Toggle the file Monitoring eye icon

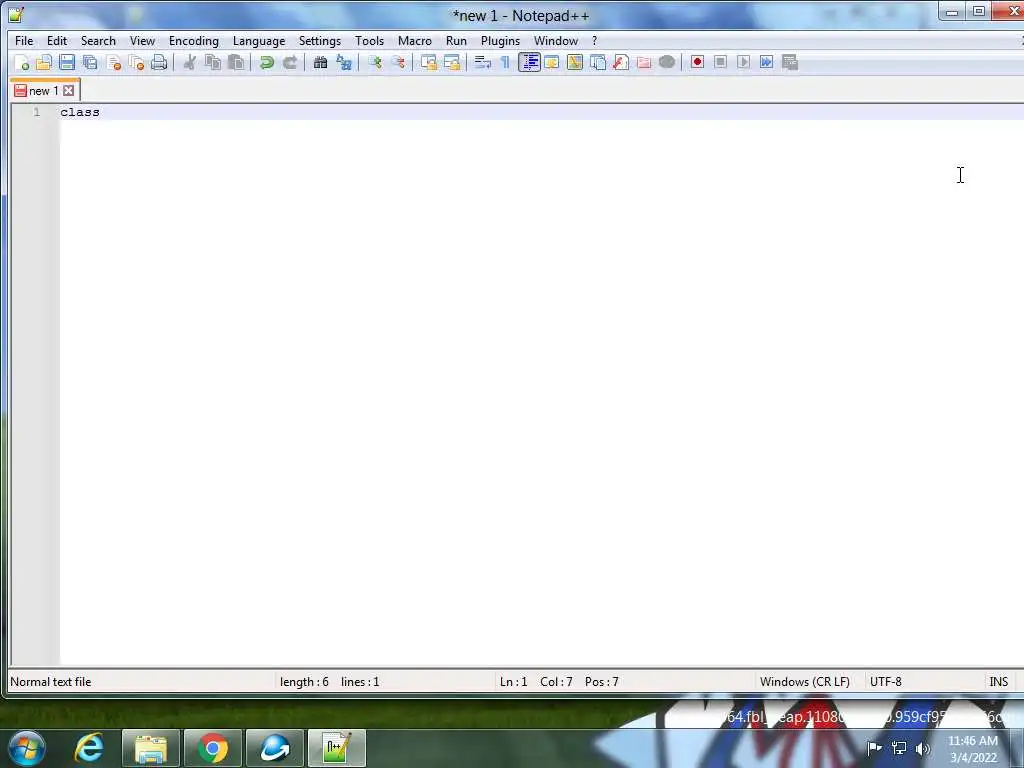click(667, 63)
